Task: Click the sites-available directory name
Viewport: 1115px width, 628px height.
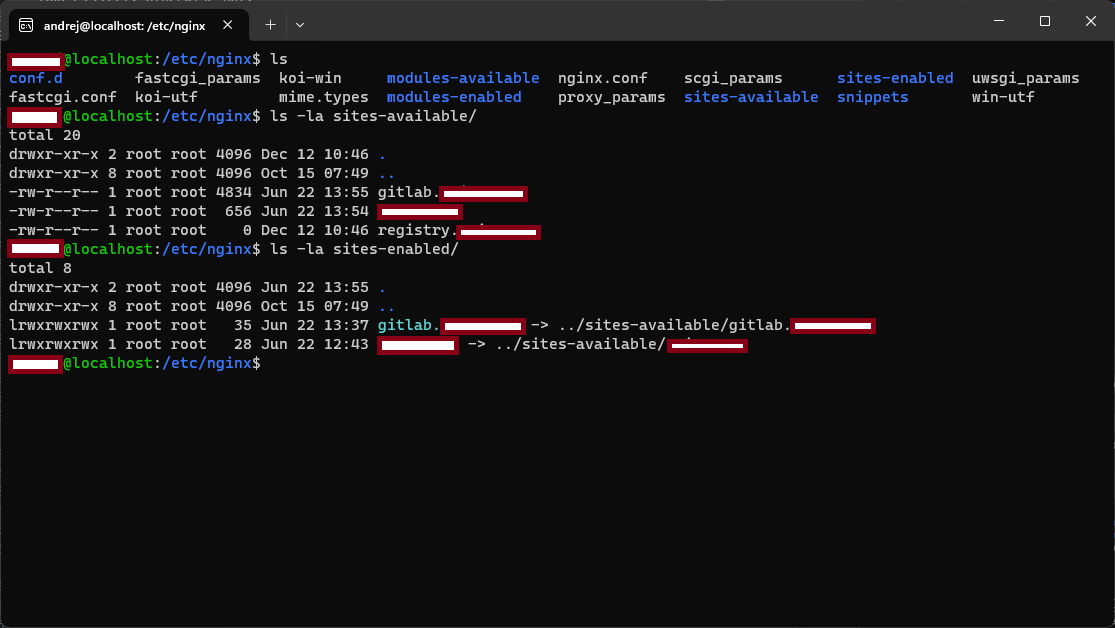Action: 751,97
